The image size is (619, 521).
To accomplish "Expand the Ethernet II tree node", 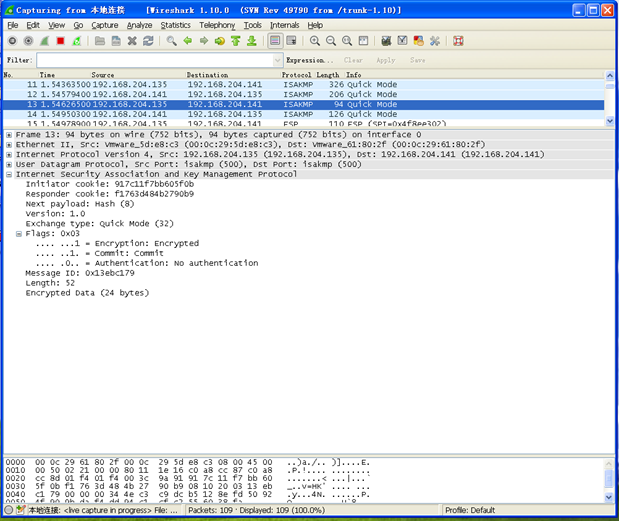I will [x=8, y=145].
